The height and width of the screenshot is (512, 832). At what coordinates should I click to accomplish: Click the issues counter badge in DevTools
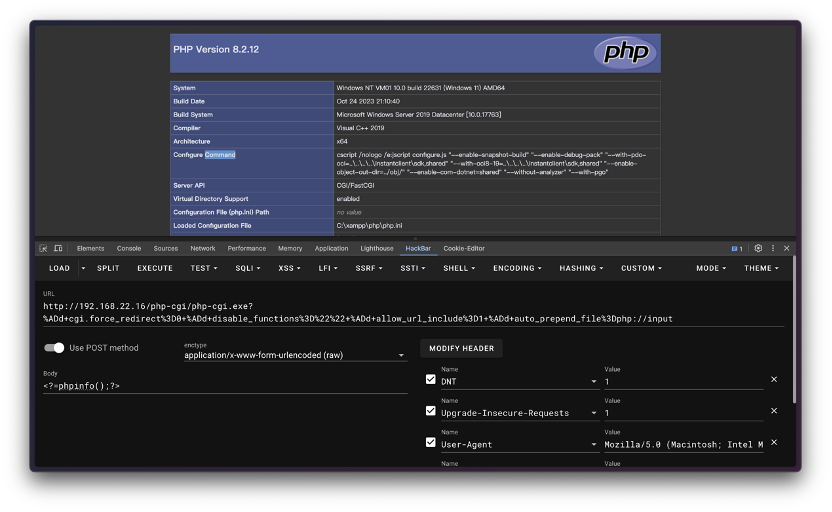click(737, 248)
